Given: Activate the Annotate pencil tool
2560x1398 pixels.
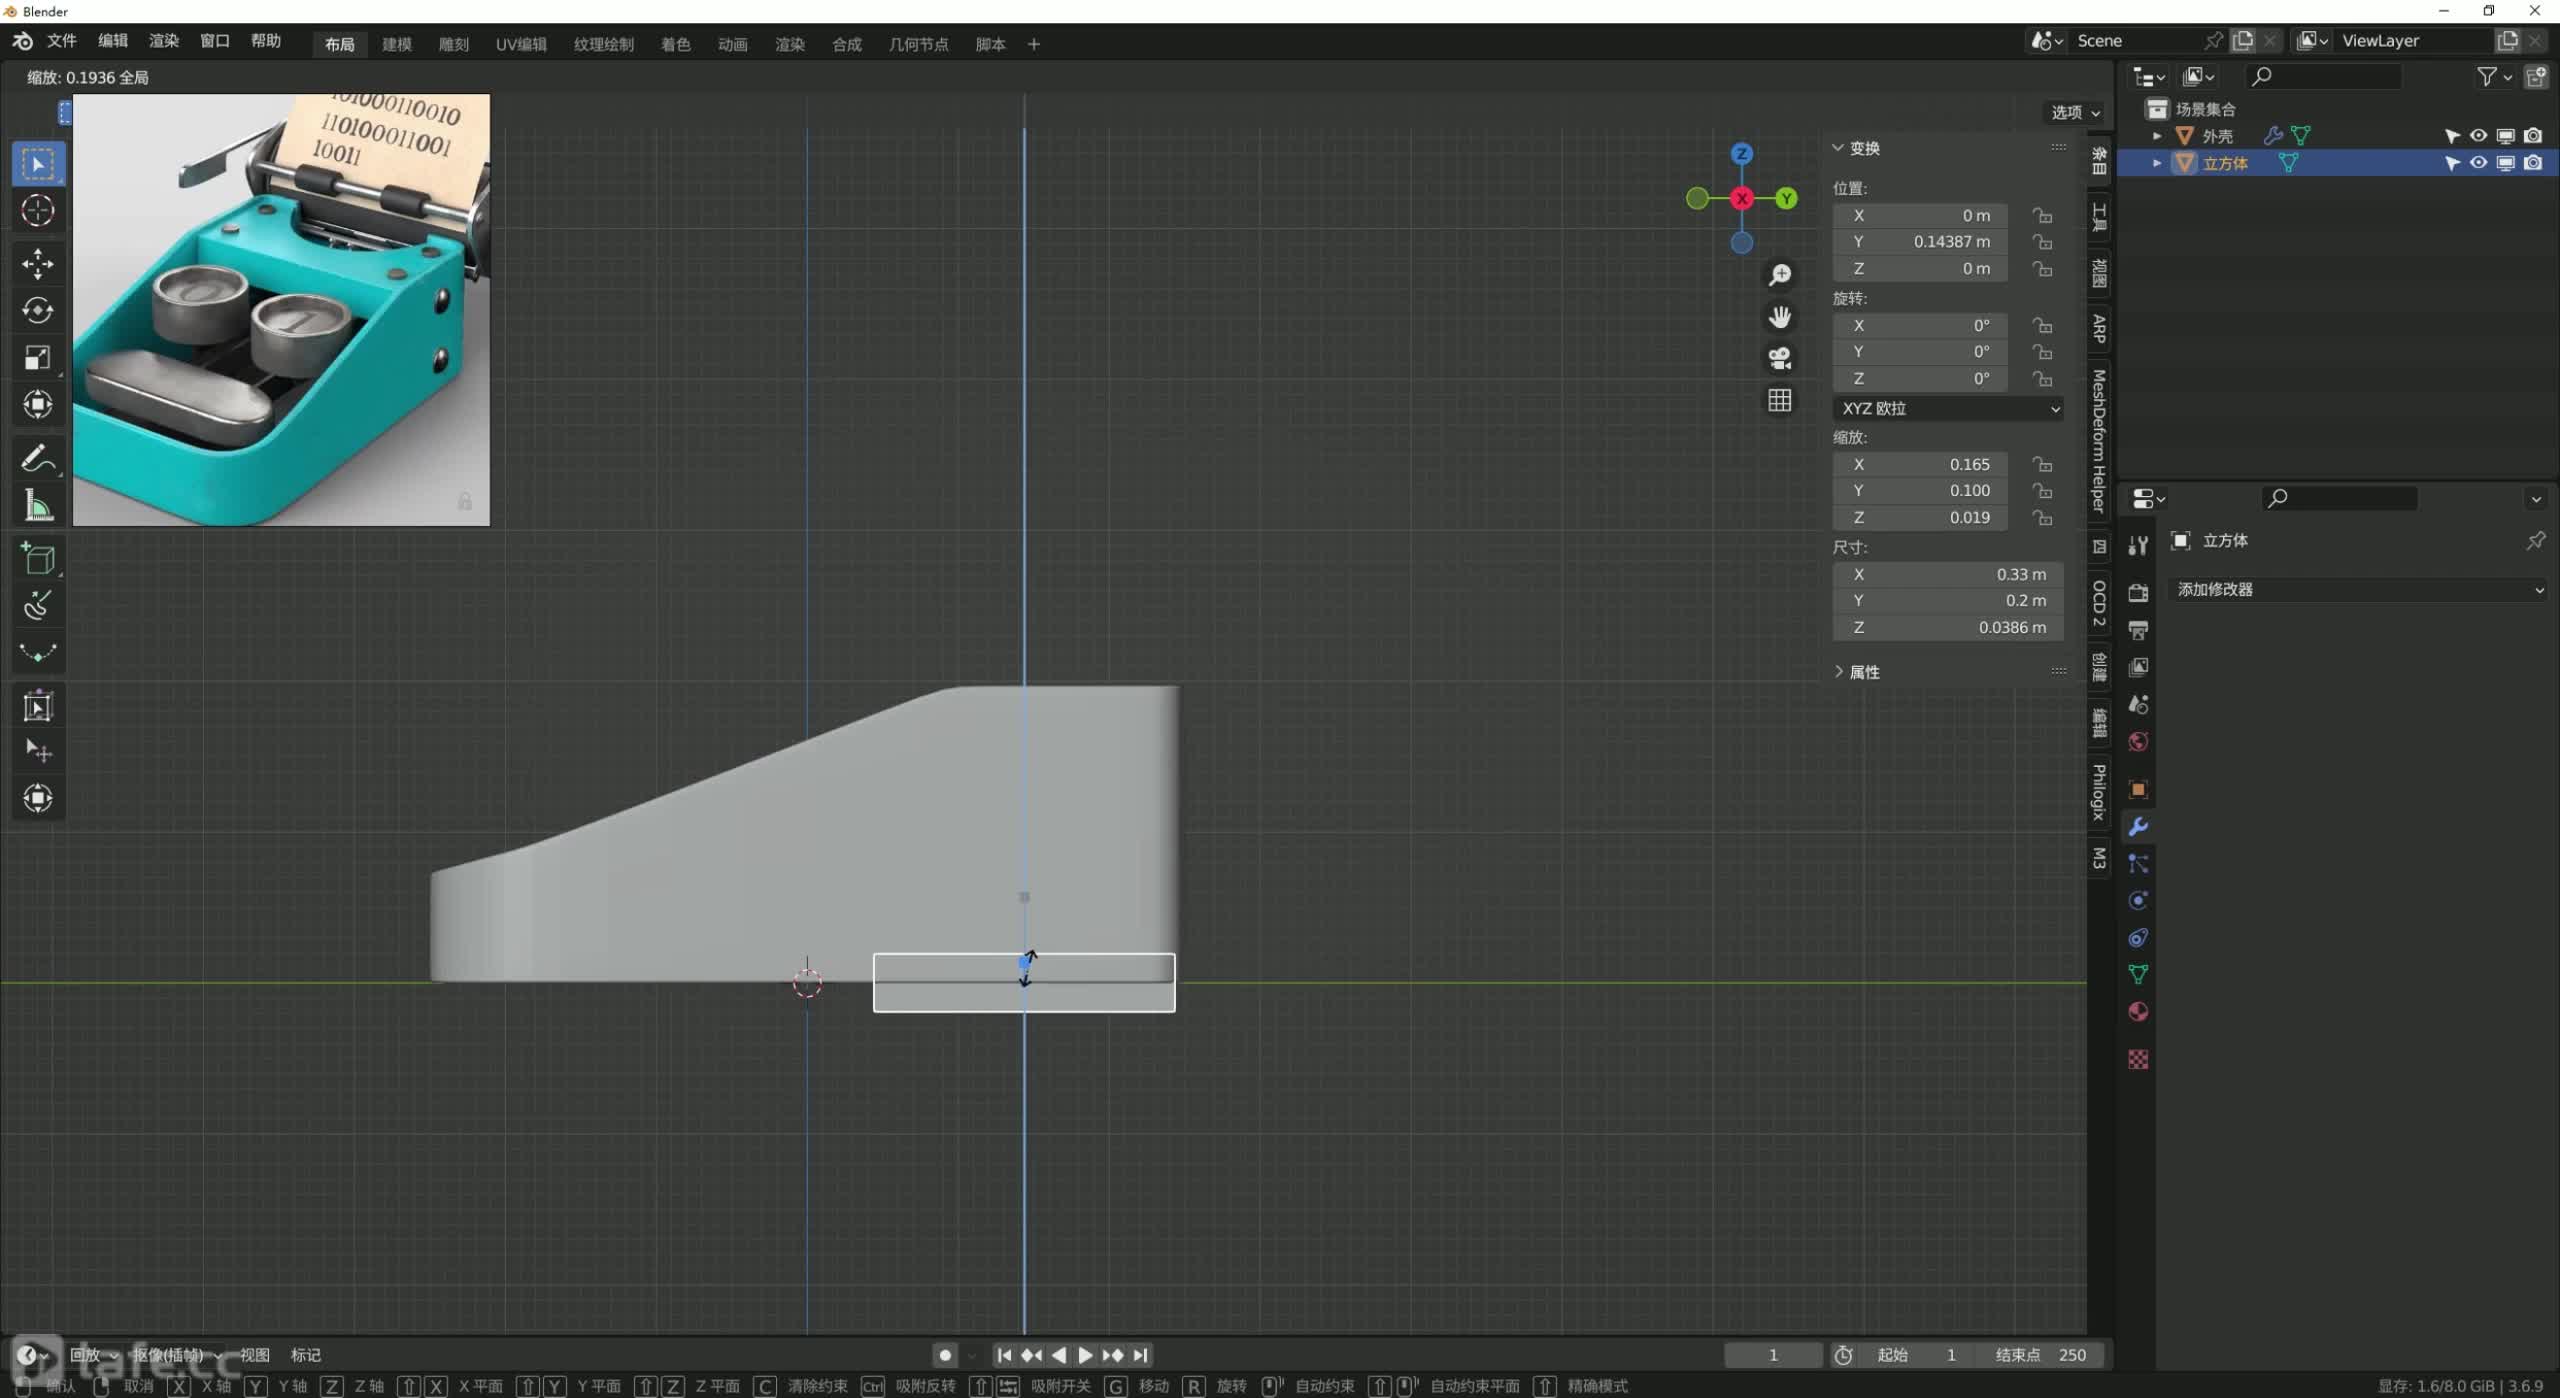Looking at the screenshot, I should point(37,458).
